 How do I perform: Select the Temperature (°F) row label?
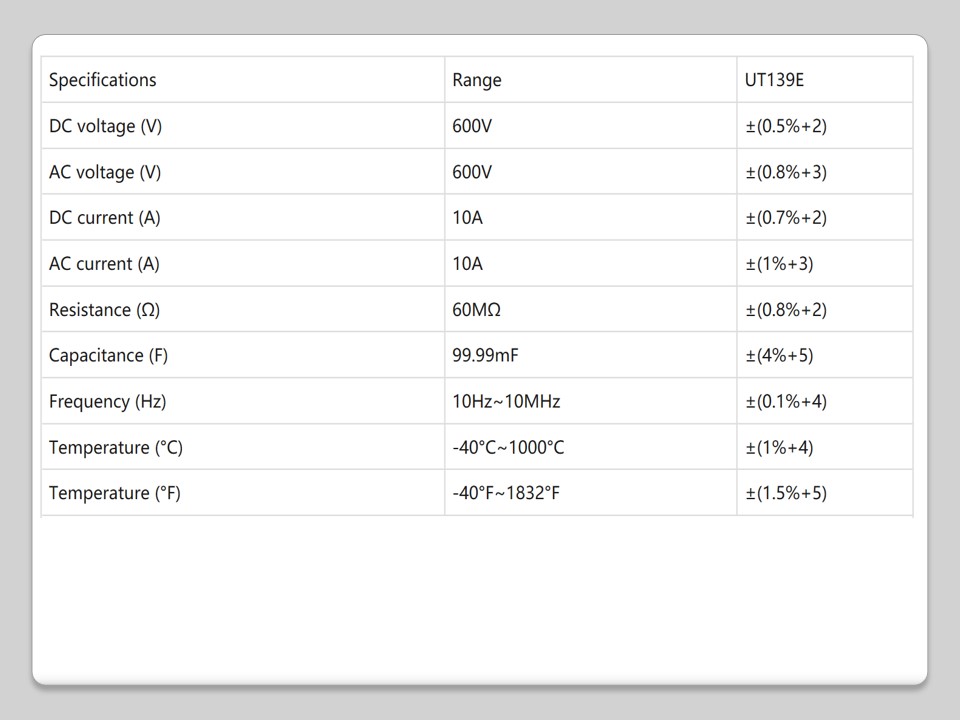coord(114,493)
